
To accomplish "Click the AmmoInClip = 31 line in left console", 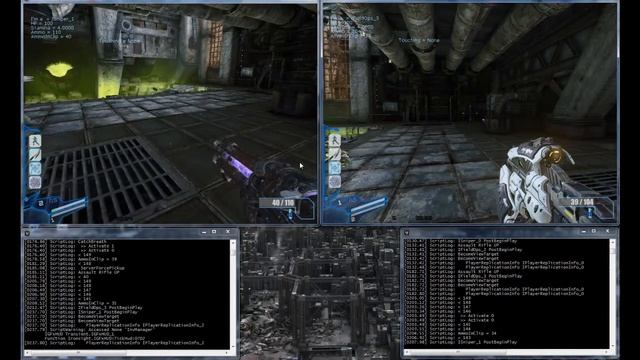I will 71,303.
